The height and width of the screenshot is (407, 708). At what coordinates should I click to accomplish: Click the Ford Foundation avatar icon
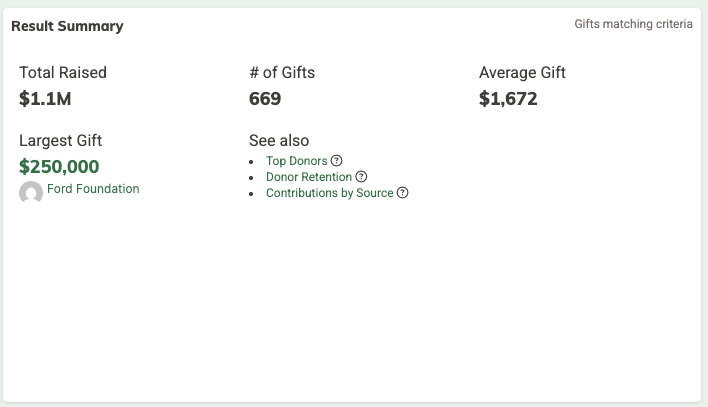(x=31, y=192)
